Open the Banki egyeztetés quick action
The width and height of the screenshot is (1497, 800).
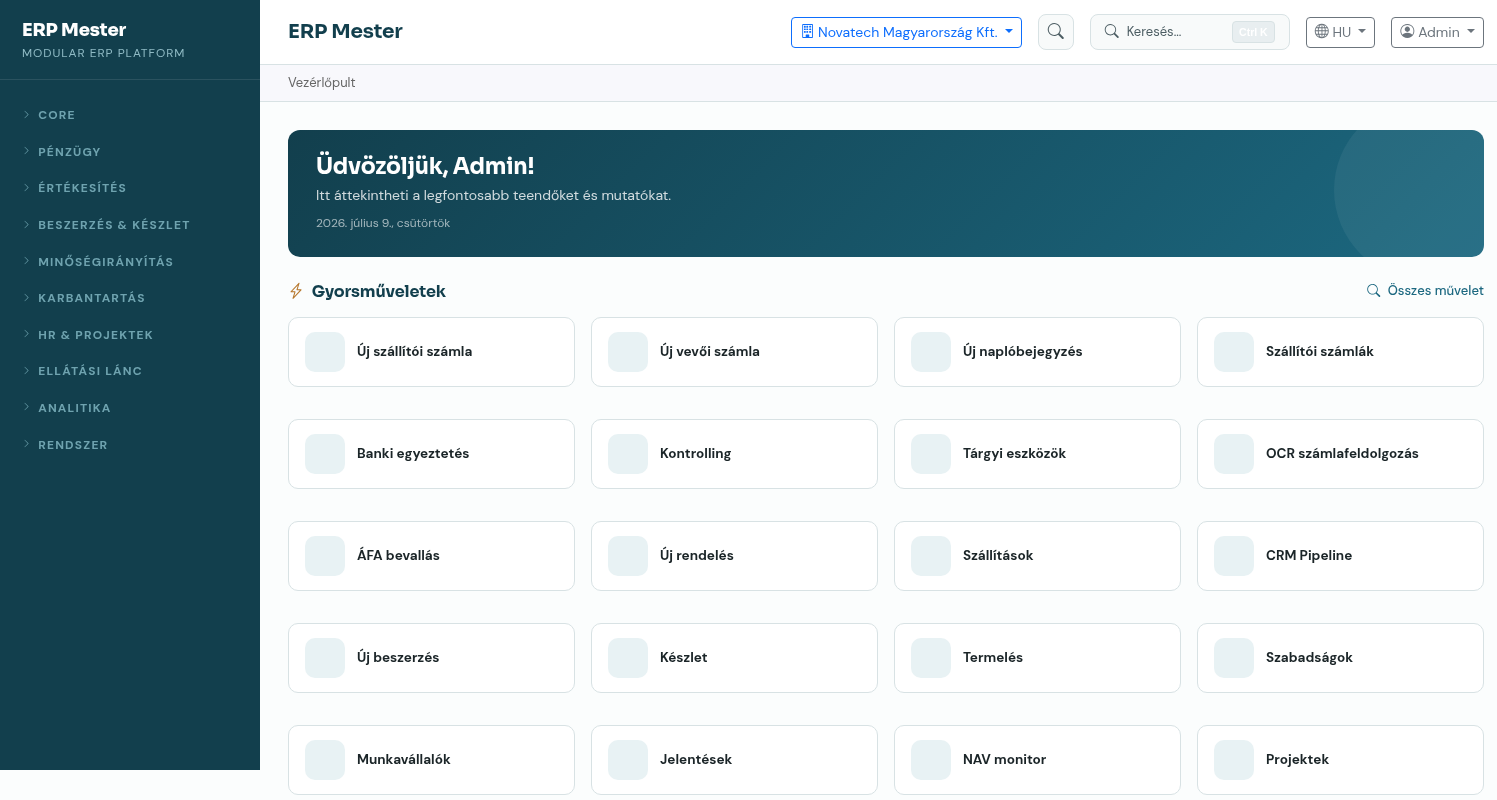(431, 454)
